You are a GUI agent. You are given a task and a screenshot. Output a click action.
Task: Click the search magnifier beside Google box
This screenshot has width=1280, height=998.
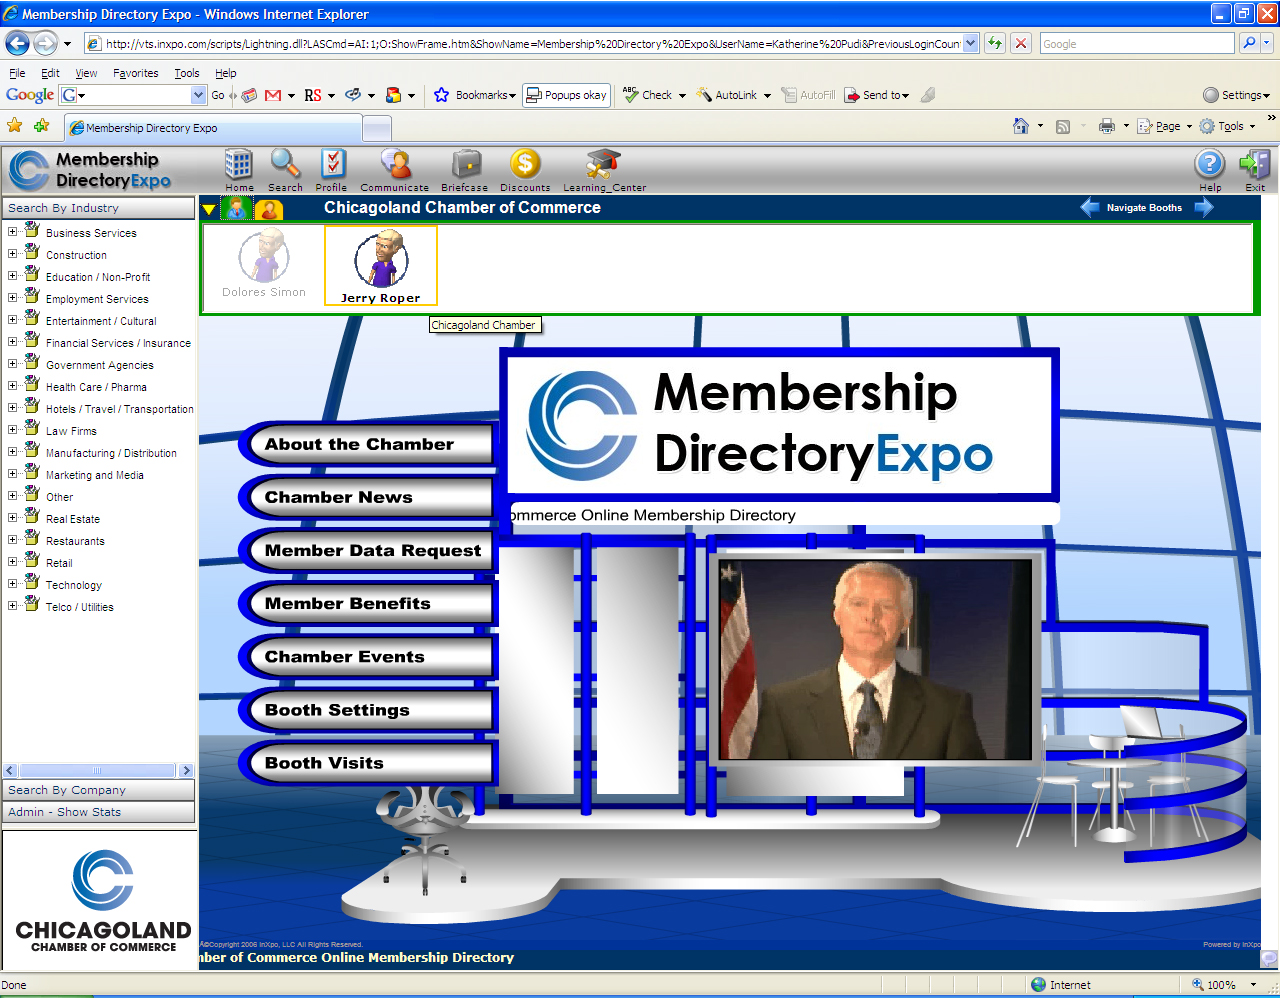click(x=1249, y=43)
